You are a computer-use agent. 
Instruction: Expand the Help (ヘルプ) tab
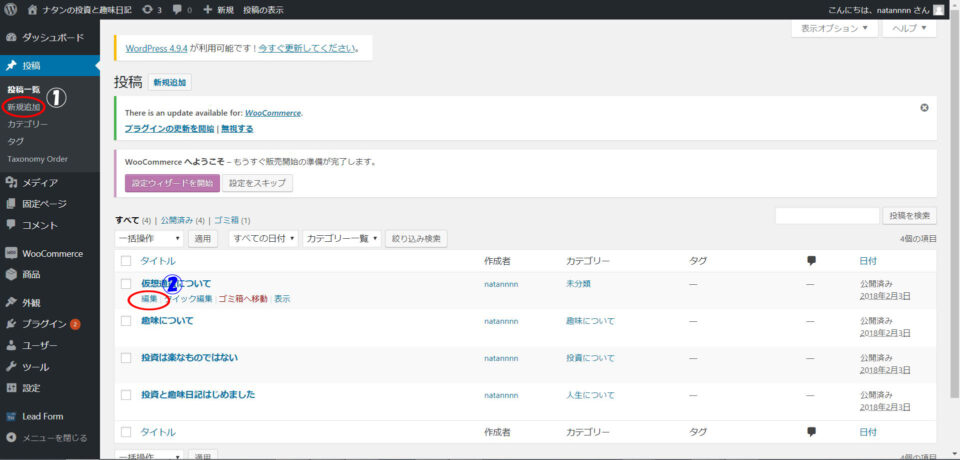pos(909,28)
